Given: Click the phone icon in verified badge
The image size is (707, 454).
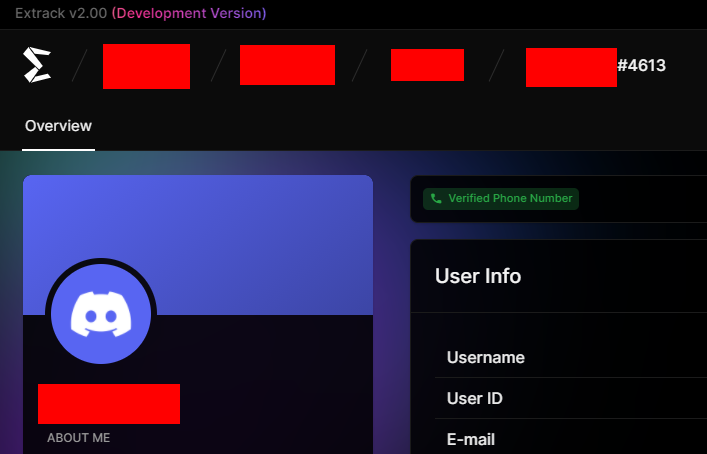Looking at the screenshot, I should coord(436,198).
